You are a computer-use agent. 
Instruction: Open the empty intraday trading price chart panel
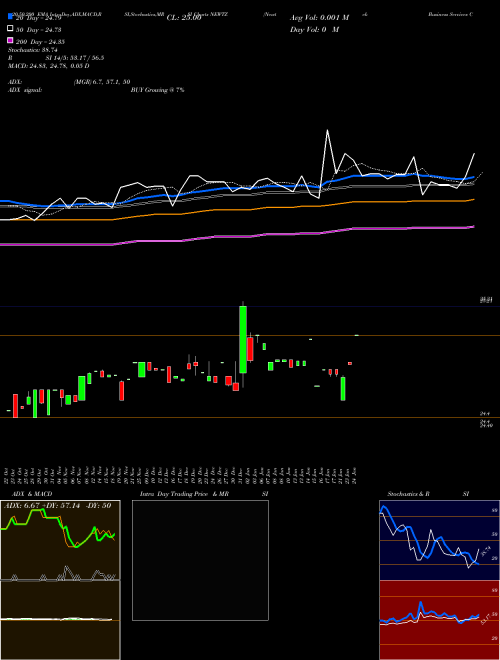click(200, 560)
